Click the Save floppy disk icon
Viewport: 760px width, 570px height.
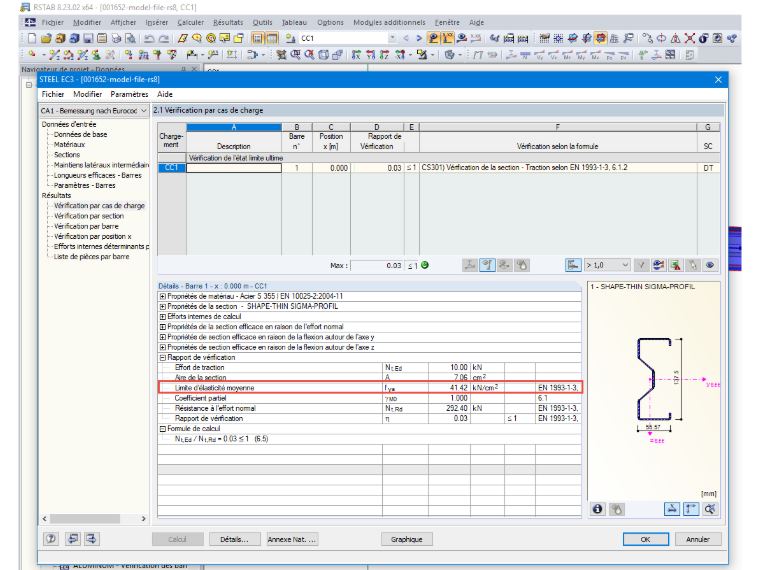pos(88,38)
